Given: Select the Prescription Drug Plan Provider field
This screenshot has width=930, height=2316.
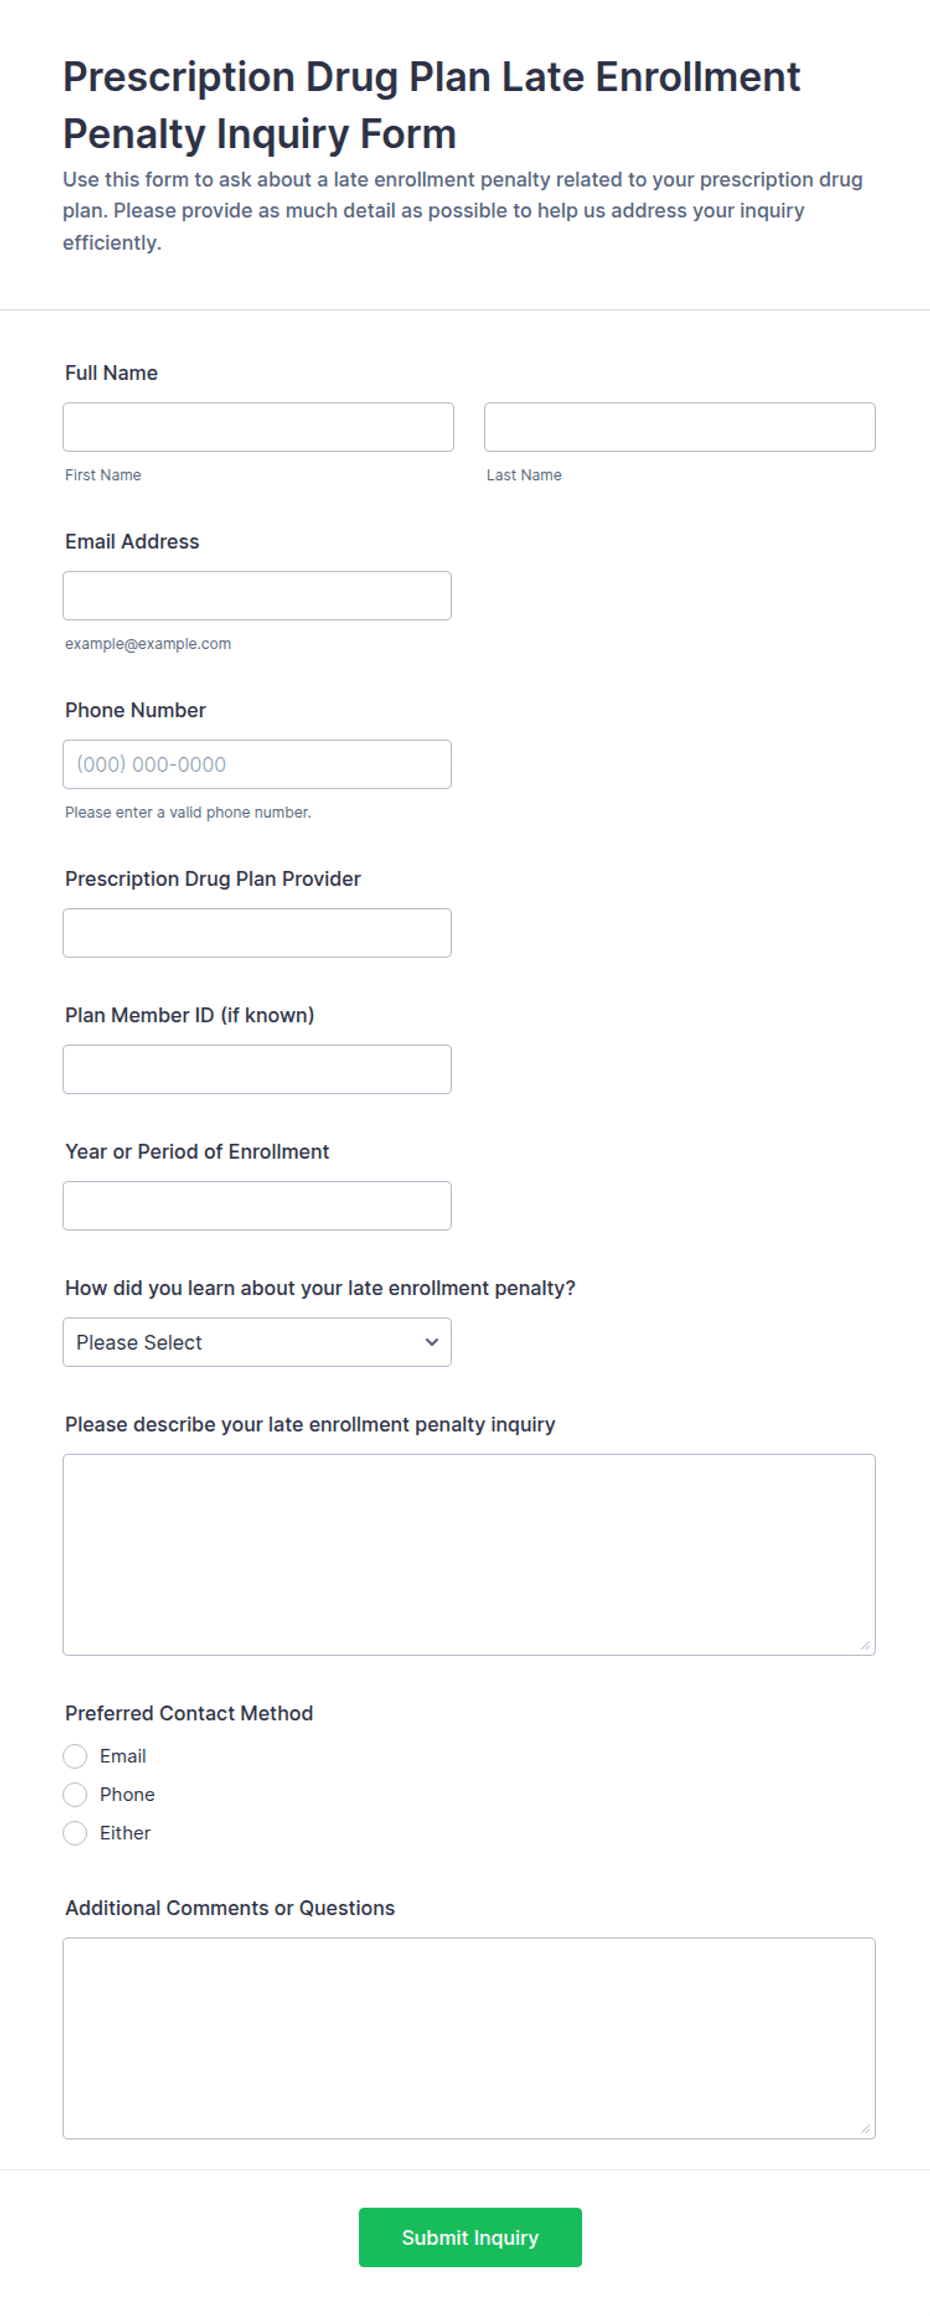Looking at the screenshot, I should coord(257,933).
